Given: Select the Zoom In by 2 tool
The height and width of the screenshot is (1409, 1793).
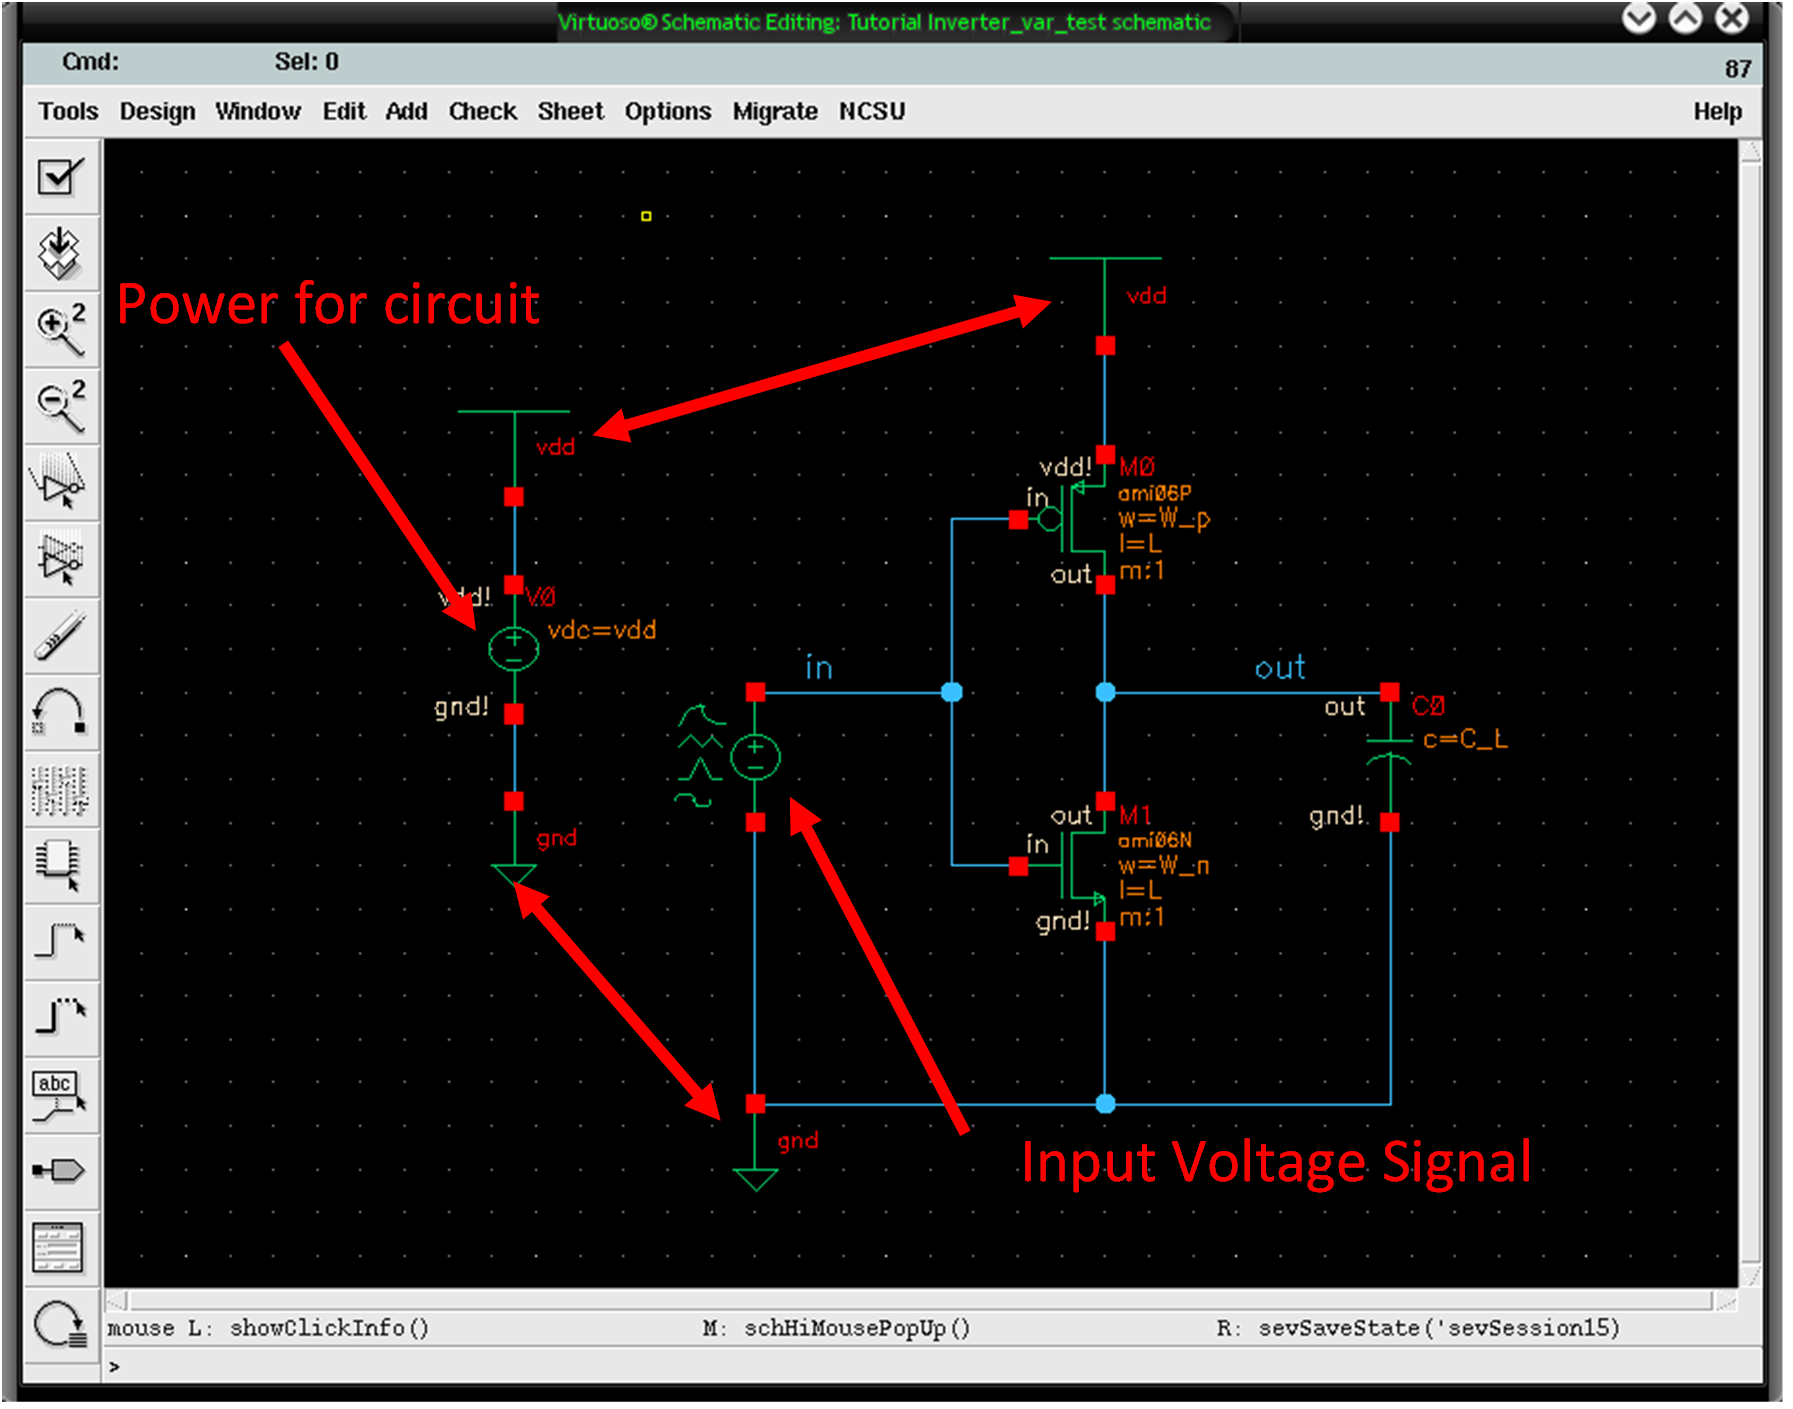Looking at the screenshot, I should click(x=60, y=329).
